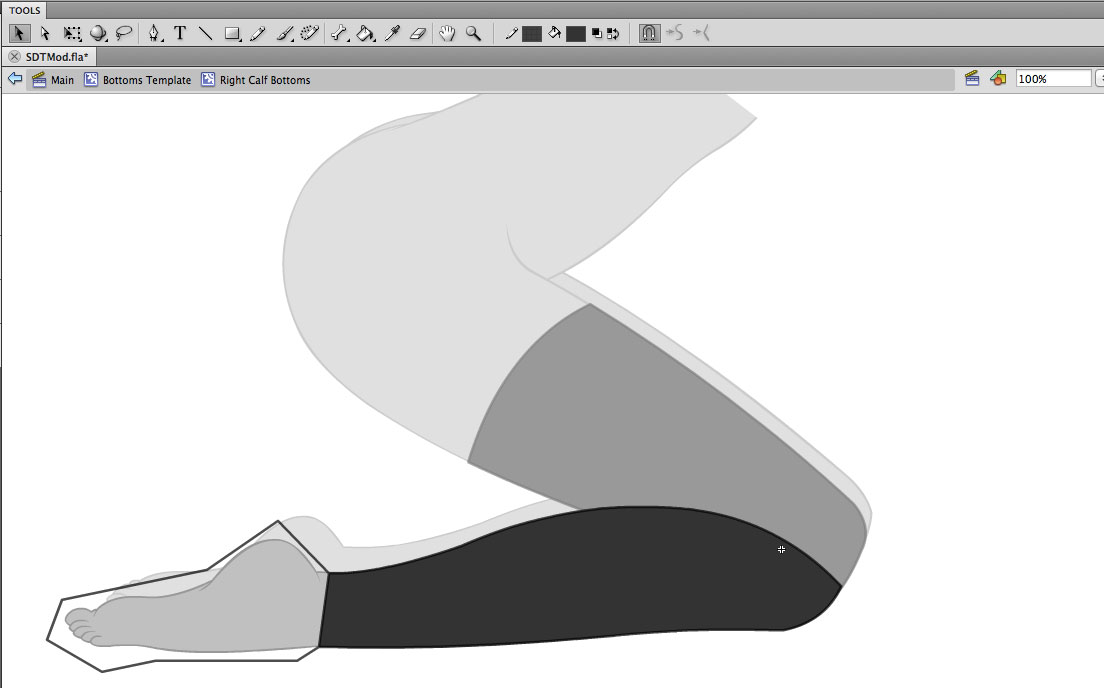The height and width of the screenshot is (688, 1104).
Task: Pick the Lasso tool
Action: pos(124,33)
